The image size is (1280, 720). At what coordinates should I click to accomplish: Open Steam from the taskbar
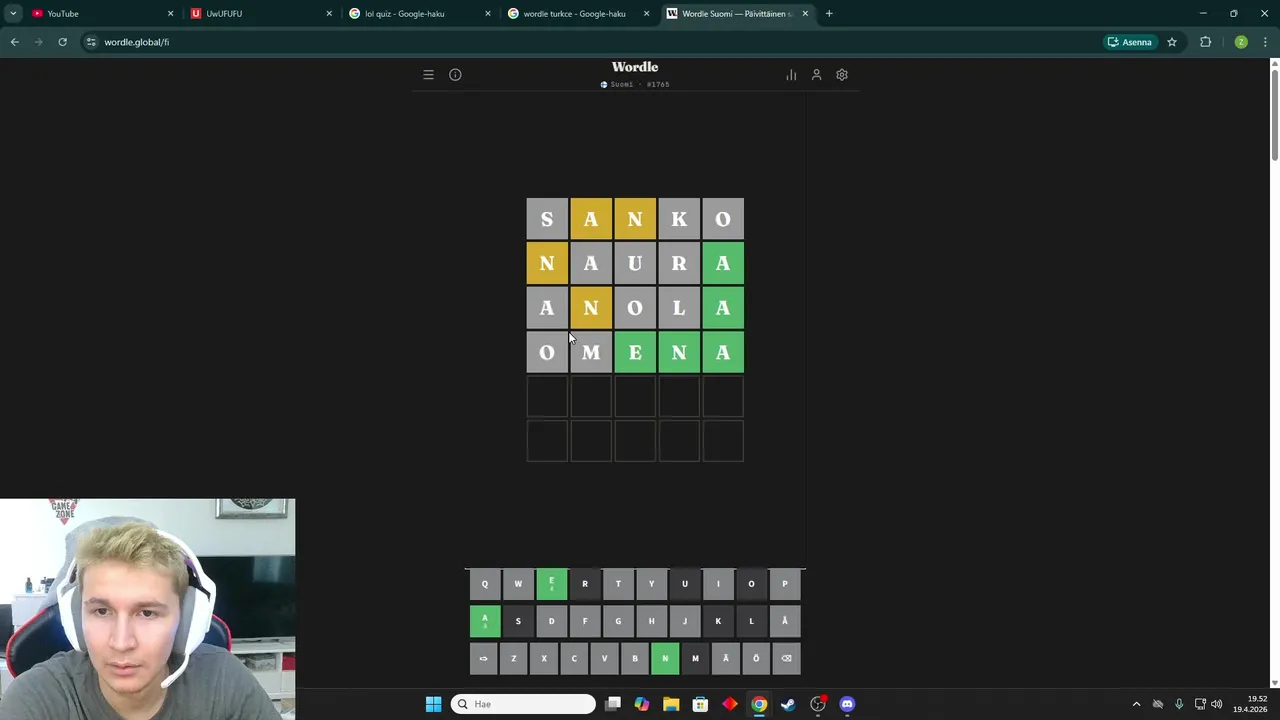point(788,704)
